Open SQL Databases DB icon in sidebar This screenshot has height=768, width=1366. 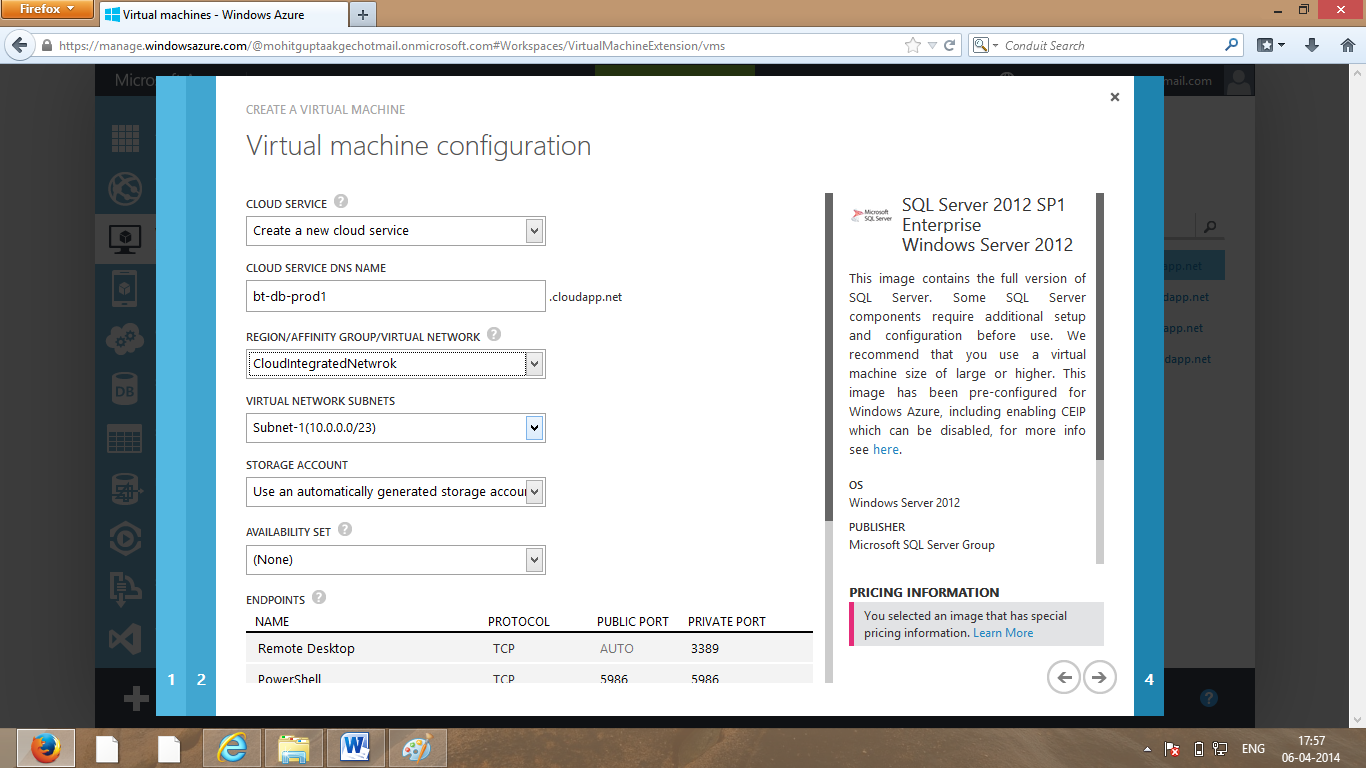pyautogui.click(x=125, y=390)
